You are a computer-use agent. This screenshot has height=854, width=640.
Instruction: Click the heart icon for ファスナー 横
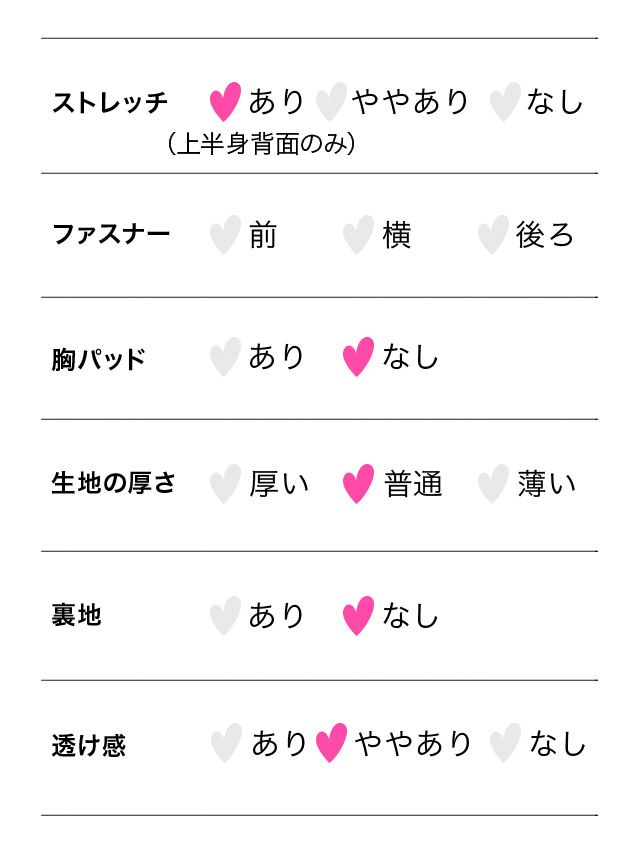click(358, 235)
